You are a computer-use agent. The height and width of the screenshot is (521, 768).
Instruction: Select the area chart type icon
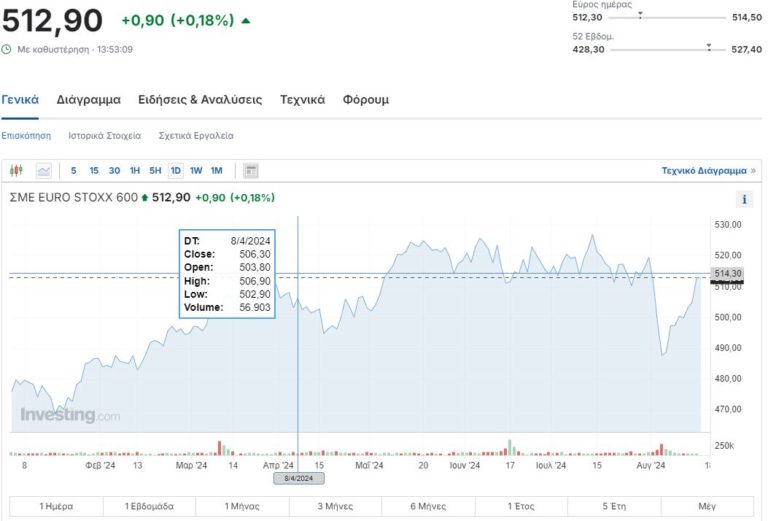pos(43,171)
